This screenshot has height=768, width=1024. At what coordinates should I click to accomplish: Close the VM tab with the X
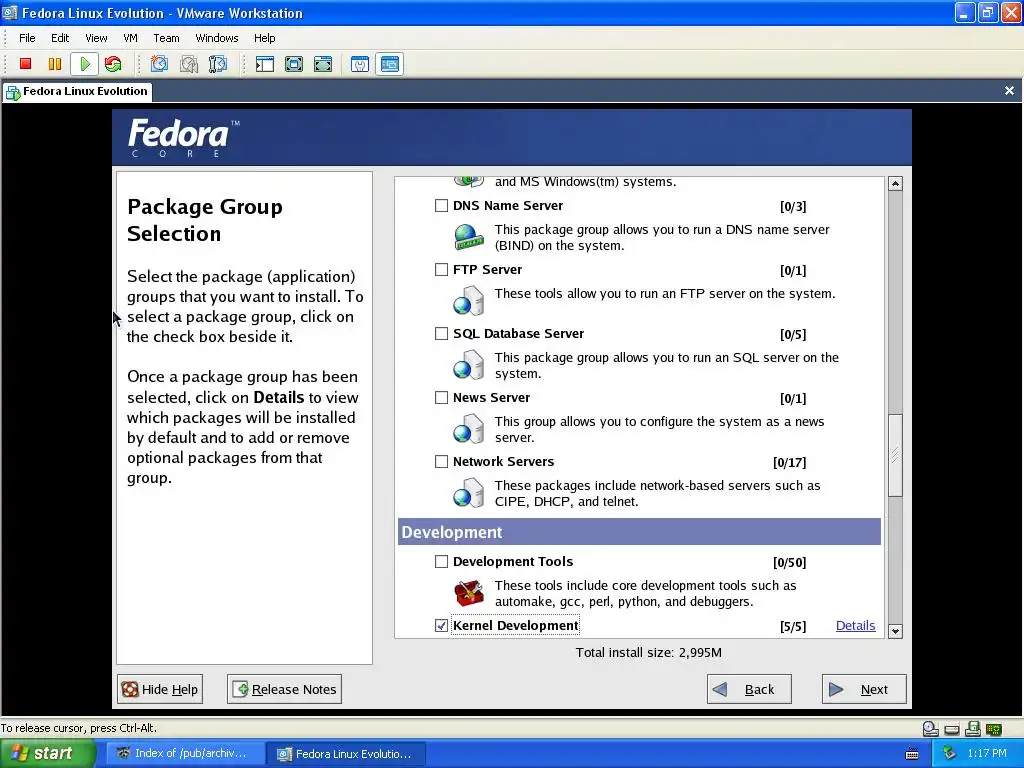click(1009, 91)
